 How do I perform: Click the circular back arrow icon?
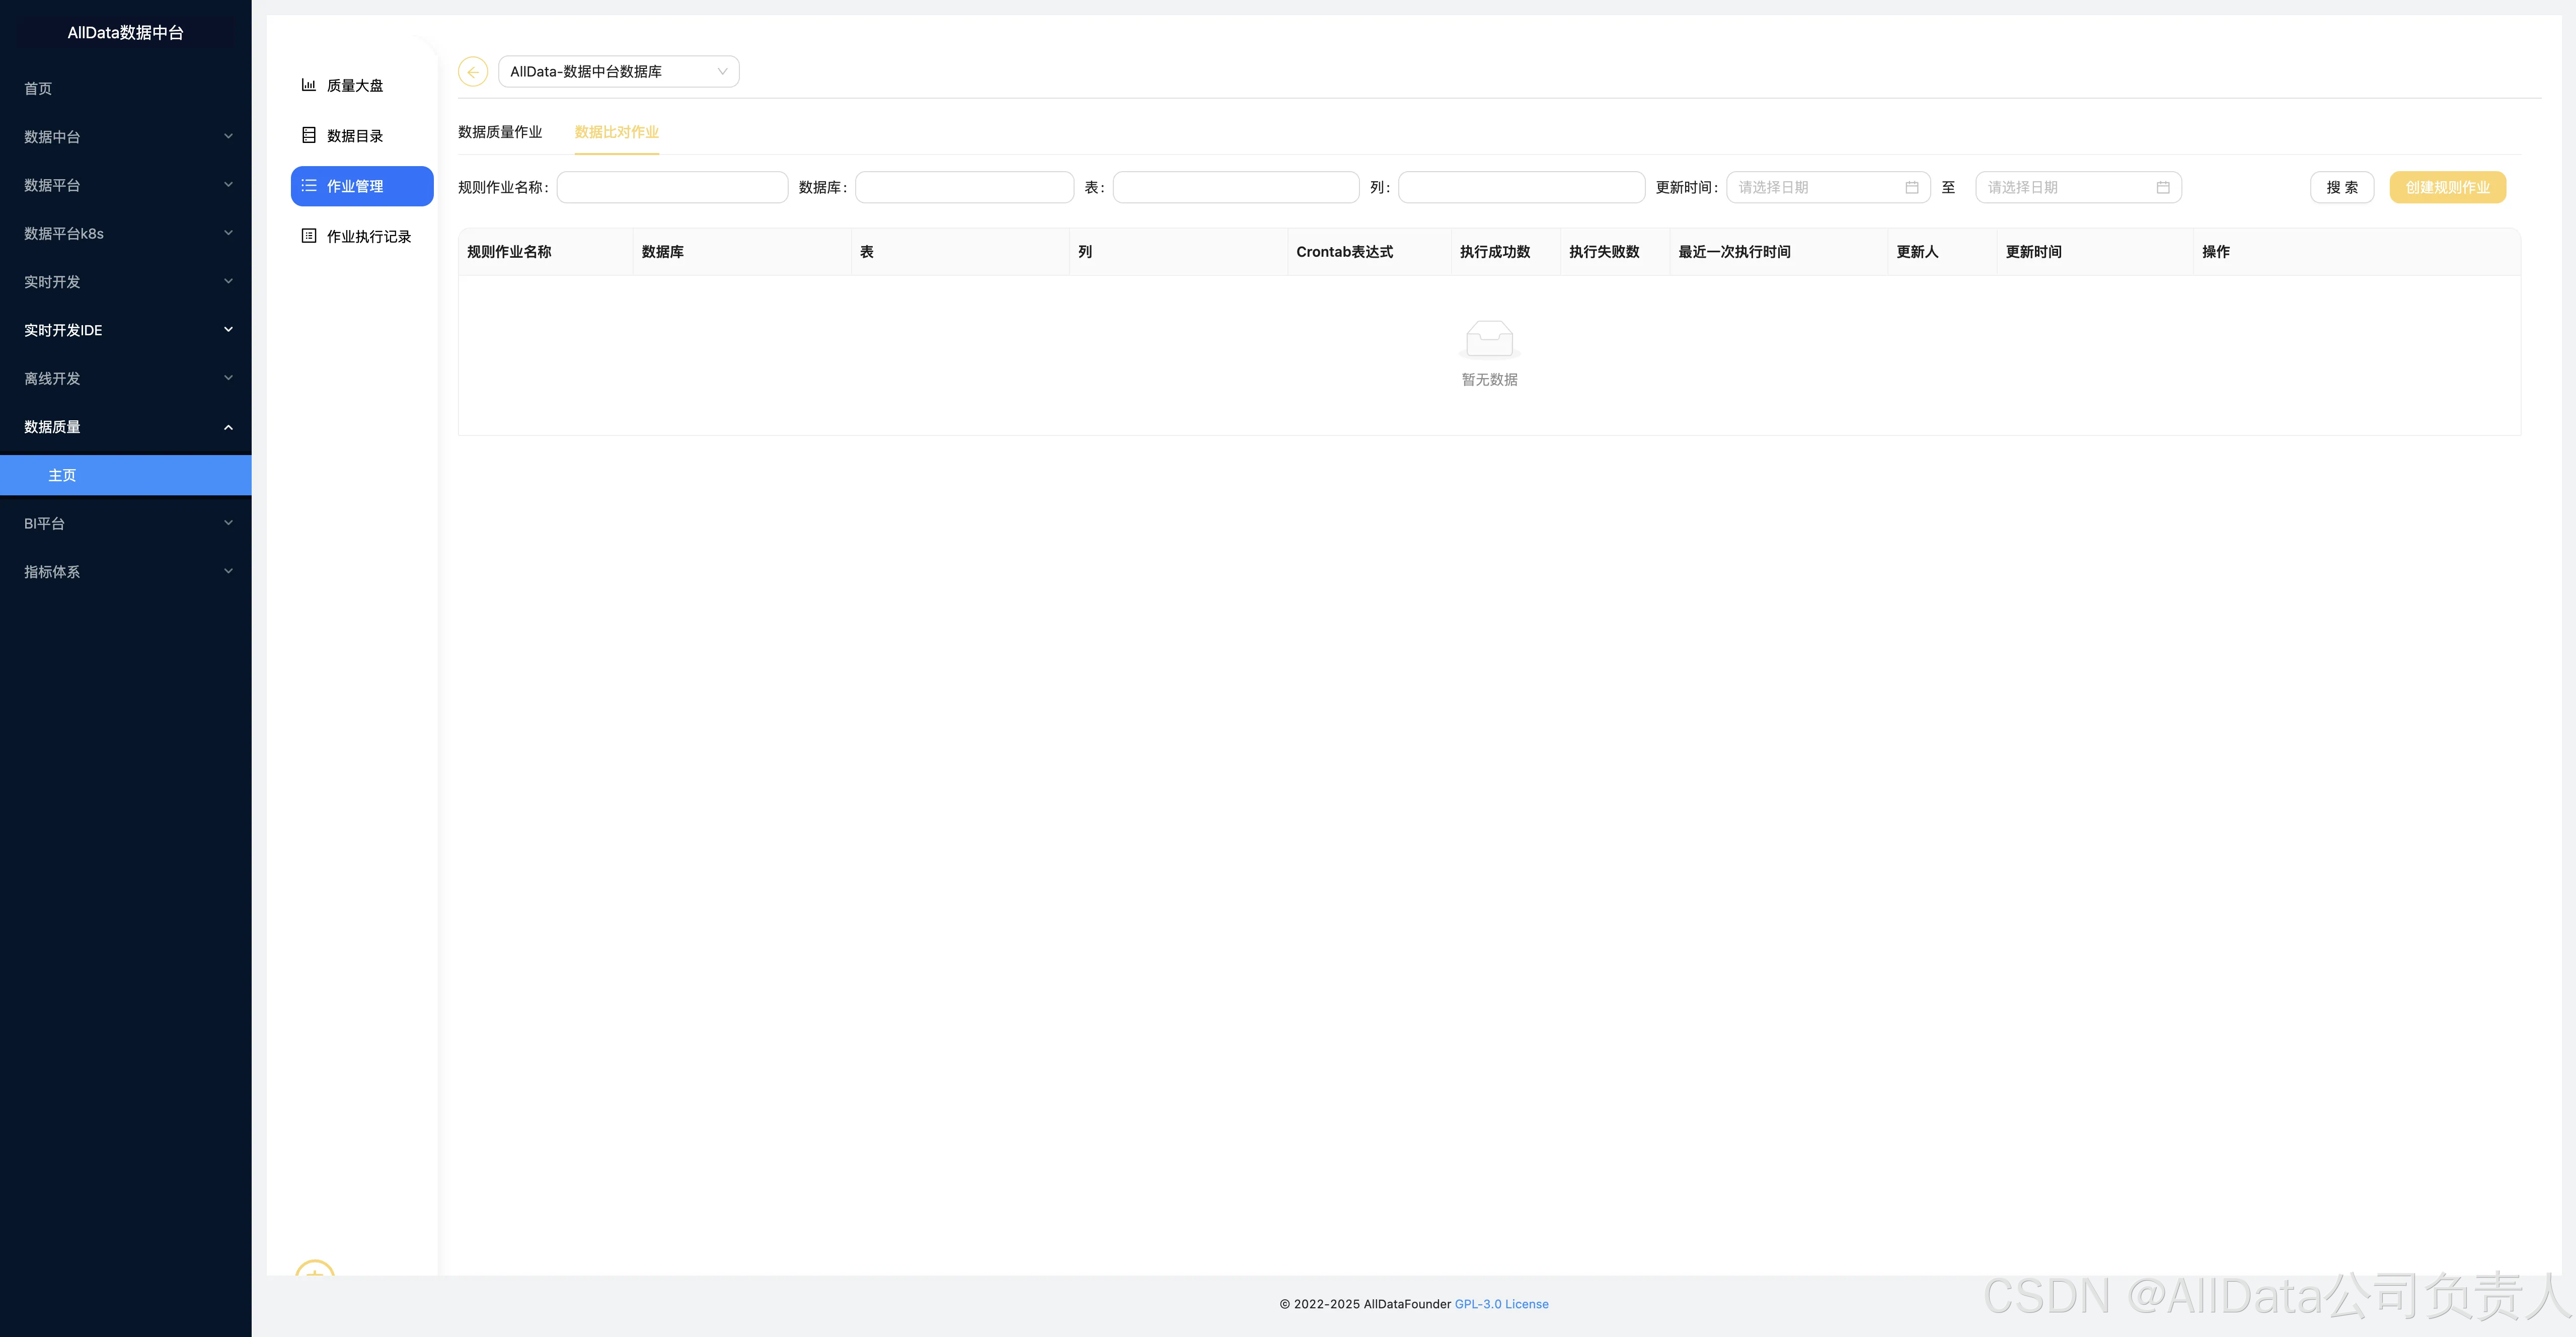point(472,72)
